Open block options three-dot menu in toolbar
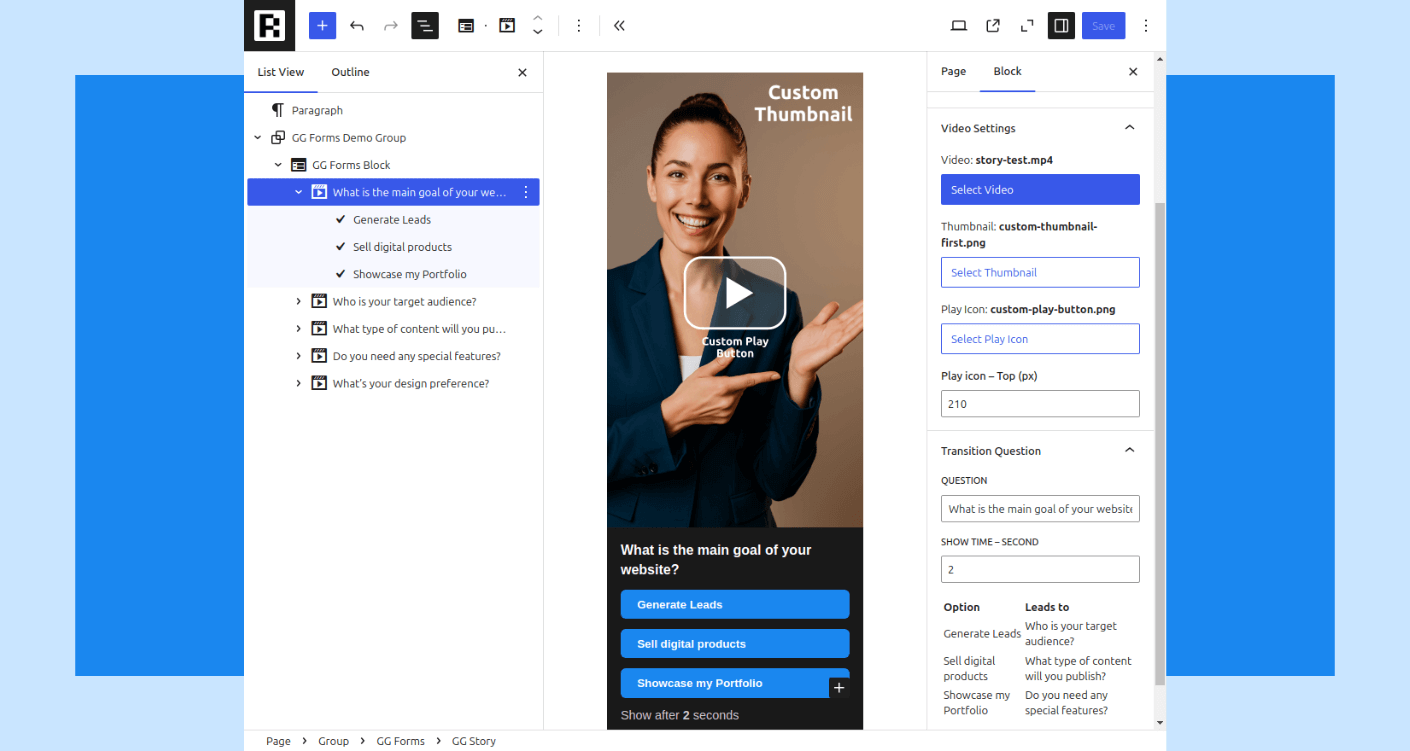This screenshot has width=1410, height=751. [x=578, y=26]
